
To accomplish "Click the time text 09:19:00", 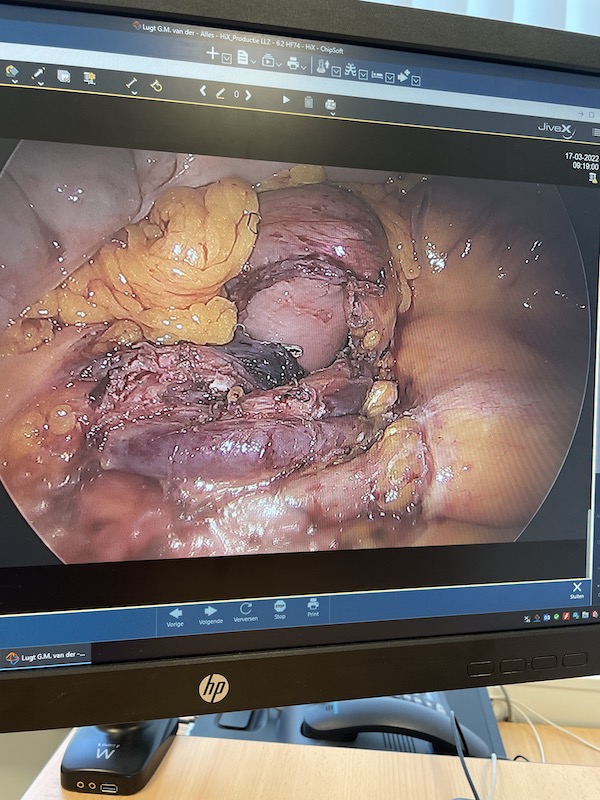I will 588,166.
